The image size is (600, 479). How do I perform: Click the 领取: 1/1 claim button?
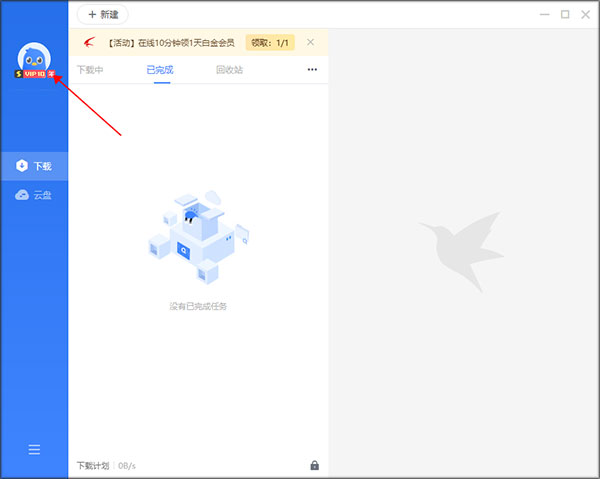coord(270,42)
